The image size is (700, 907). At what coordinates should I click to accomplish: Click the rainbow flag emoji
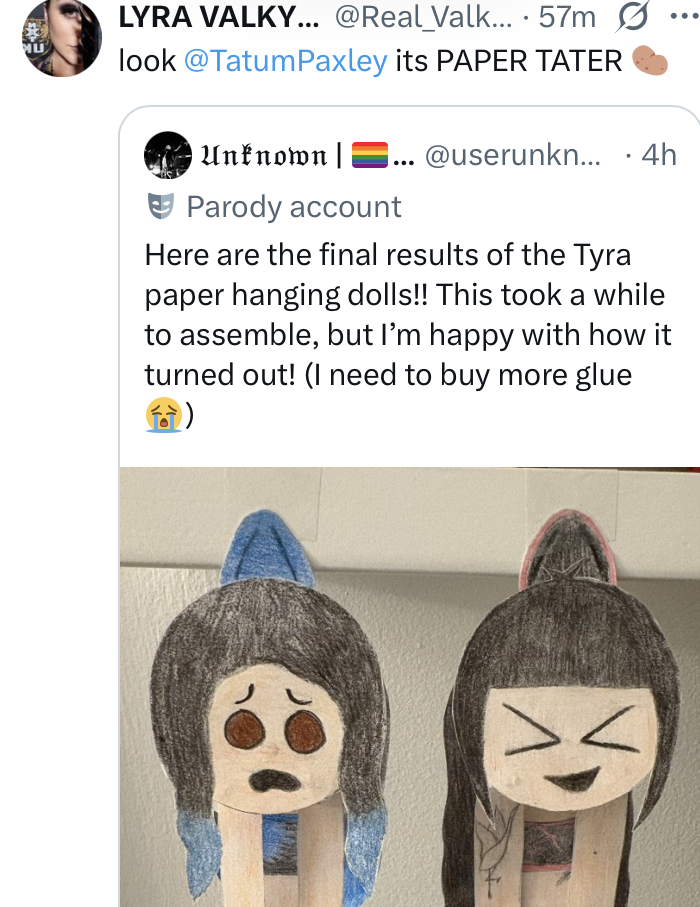370,155
